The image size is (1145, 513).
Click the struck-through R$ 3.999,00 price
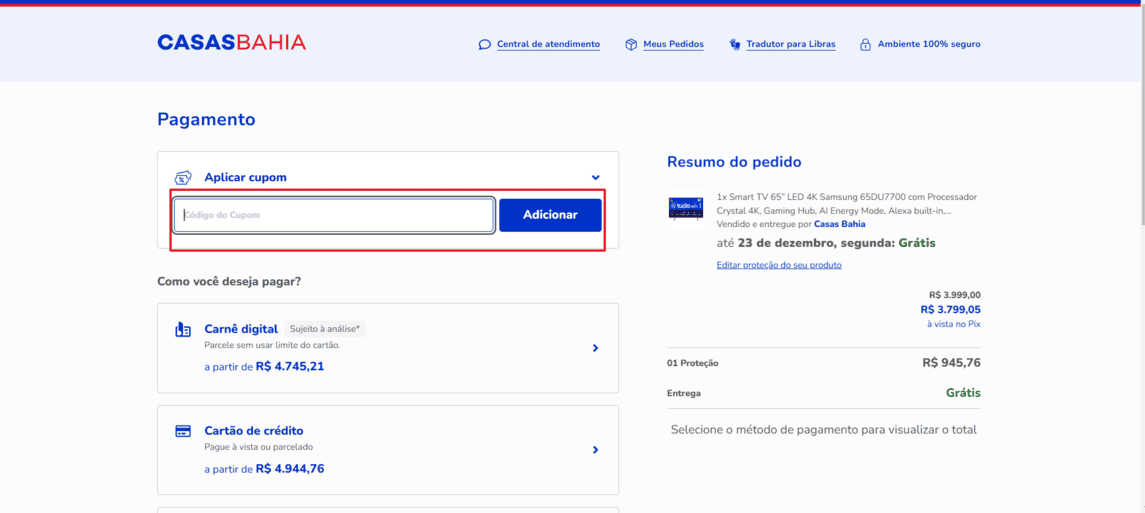click(955, 295)
